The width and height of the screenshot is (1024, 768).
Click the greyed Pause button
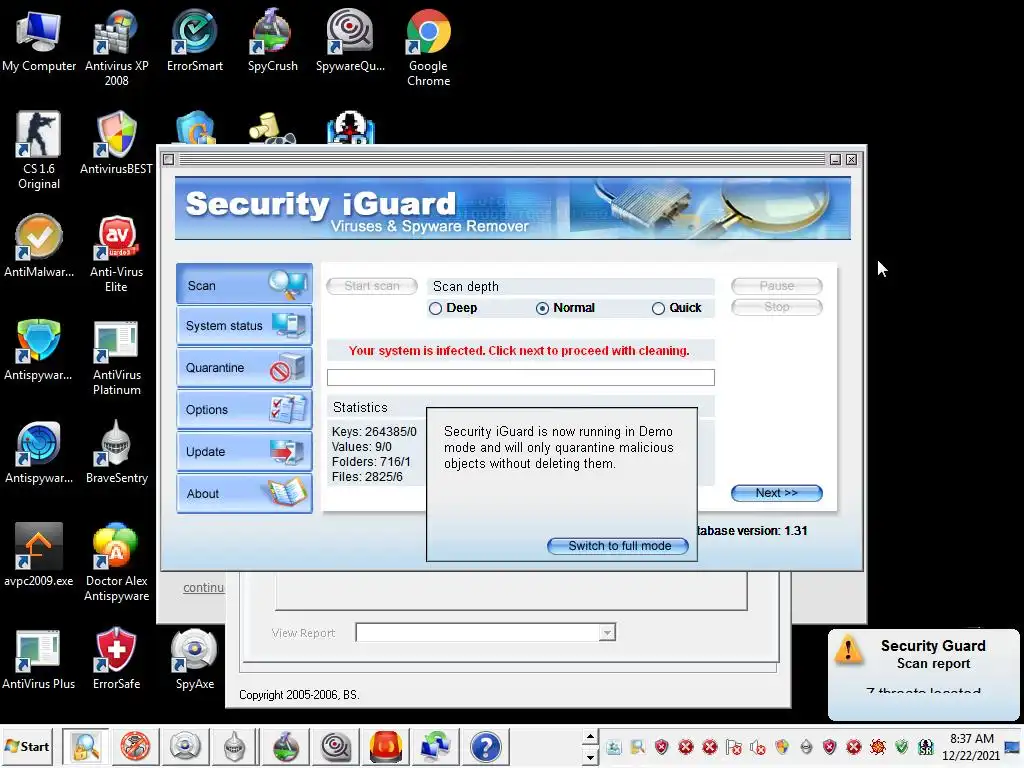click(x=776, y=286)
